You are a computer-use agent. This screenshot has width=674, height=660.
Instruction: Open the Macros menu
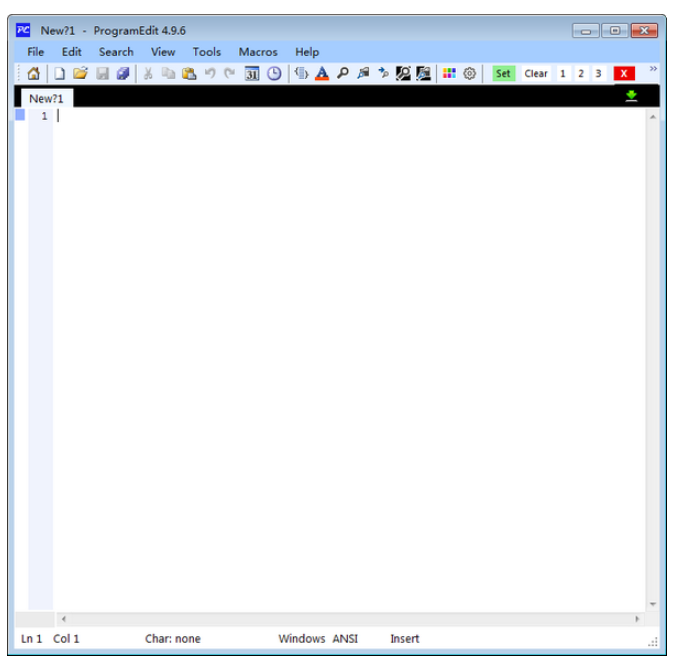[258, 52]
